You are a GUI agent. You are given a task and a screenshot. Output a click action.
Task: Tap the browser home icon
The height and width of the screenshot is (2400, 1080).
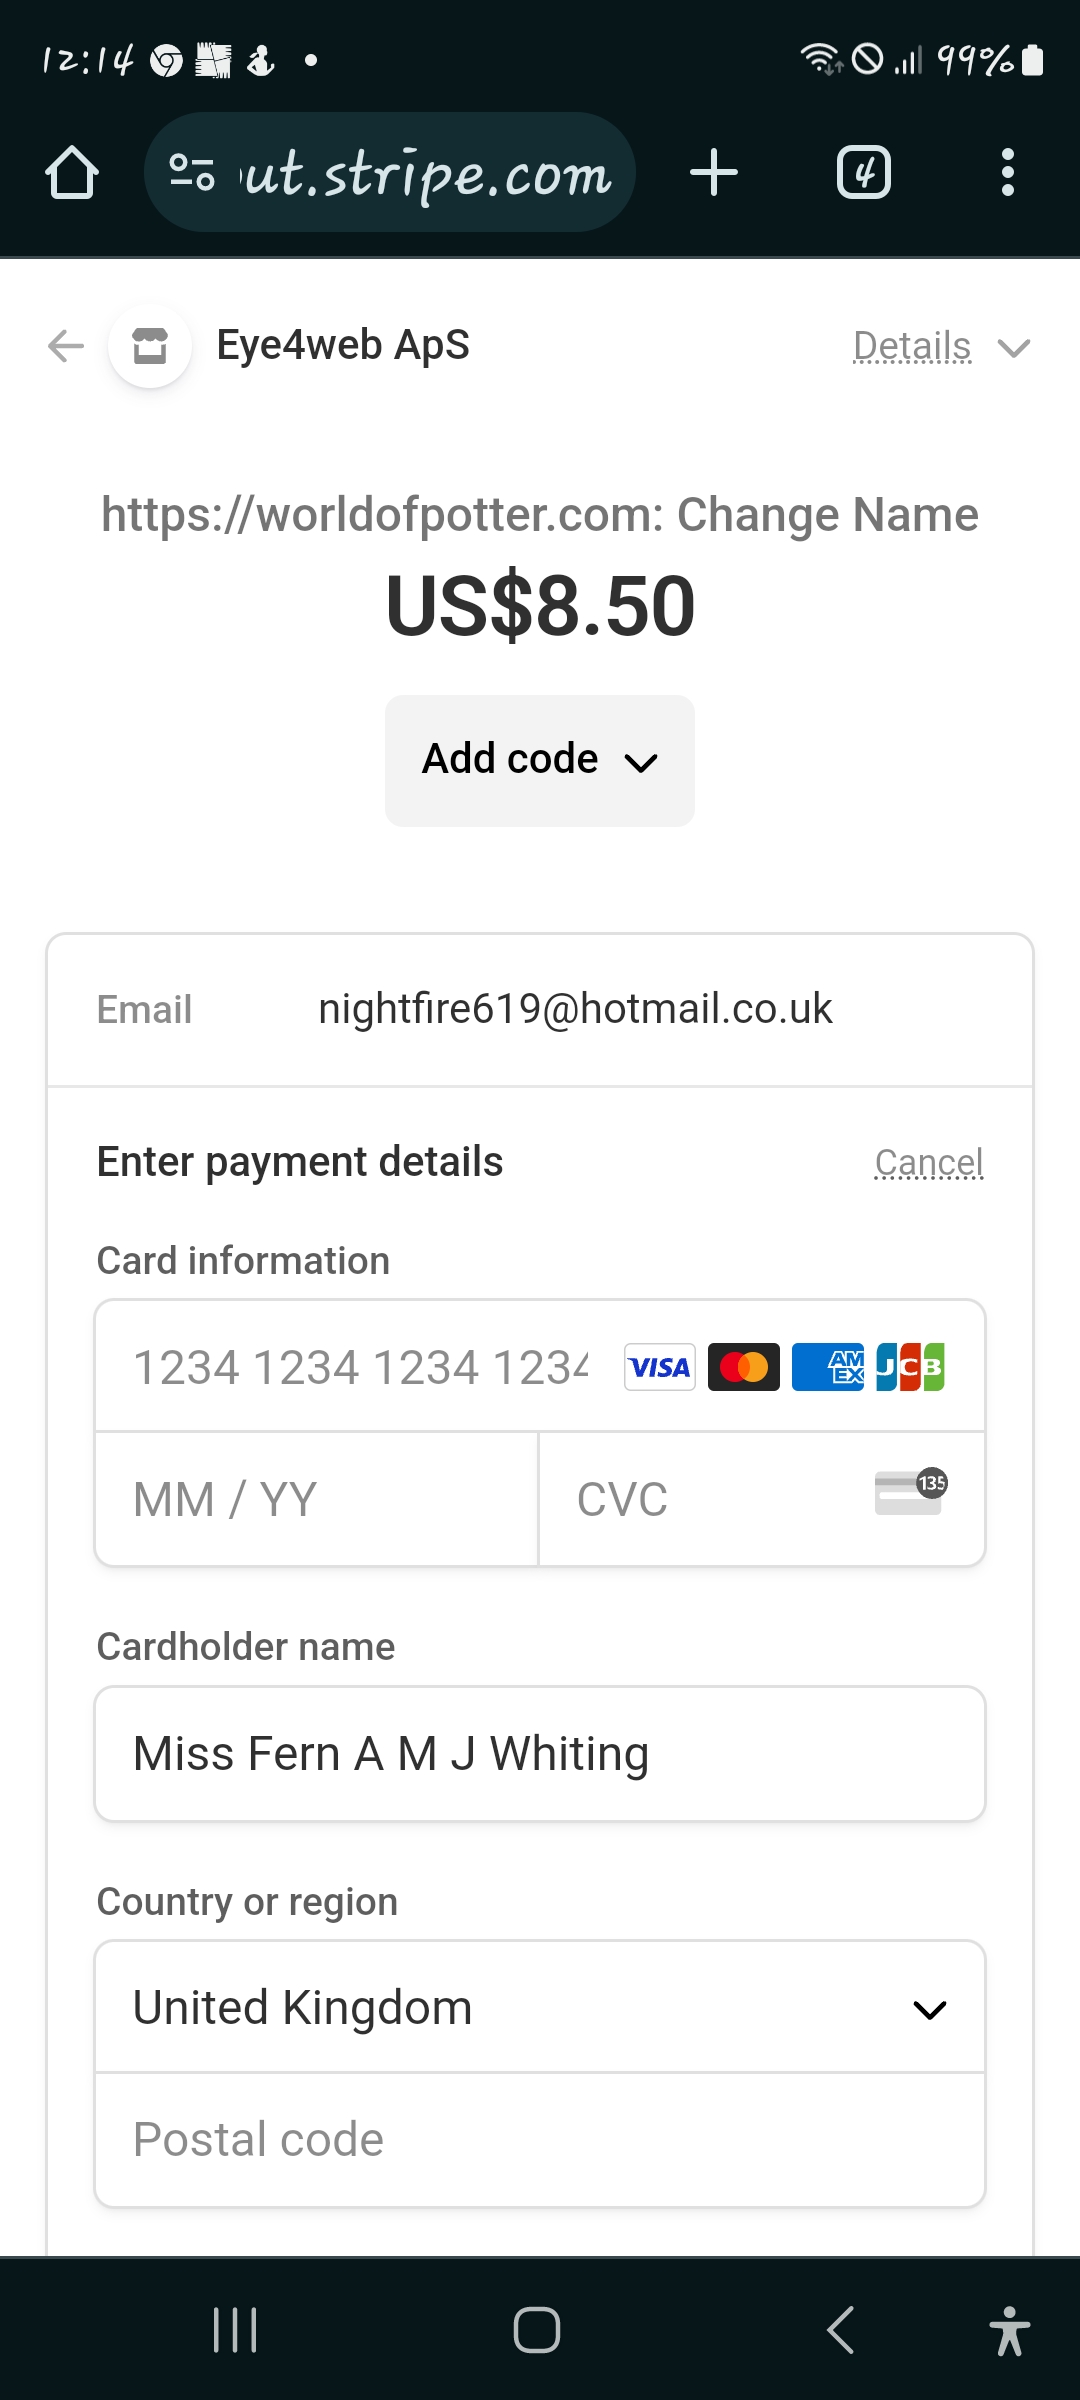pos(72,173)
